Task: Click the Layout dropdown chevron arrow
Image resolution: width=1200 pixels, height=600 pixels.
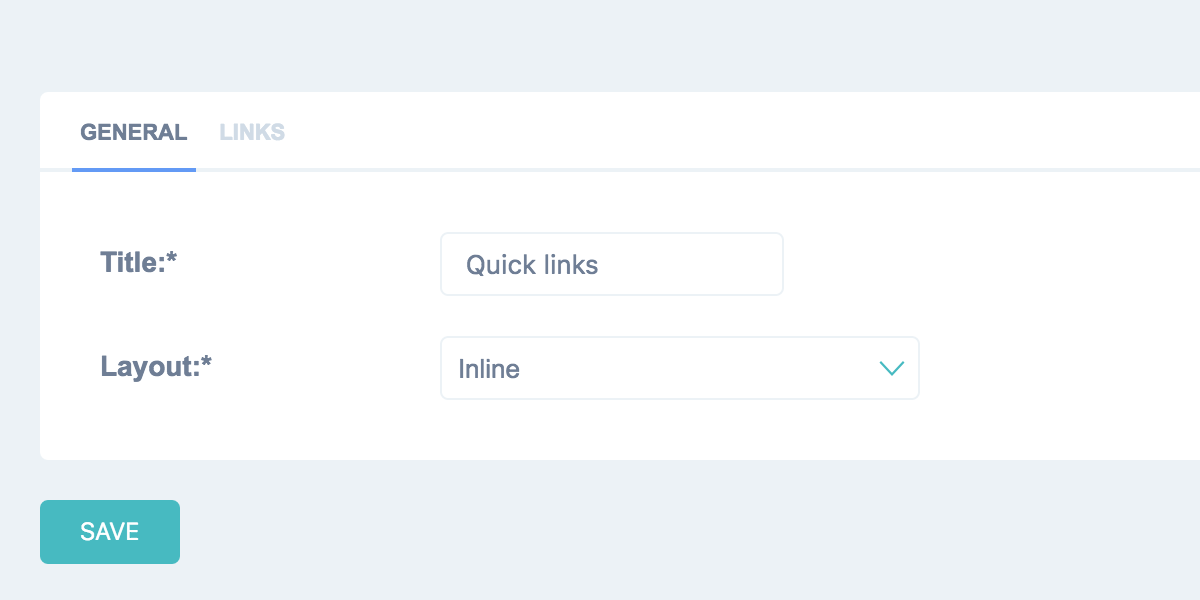Action: (891, 368)
